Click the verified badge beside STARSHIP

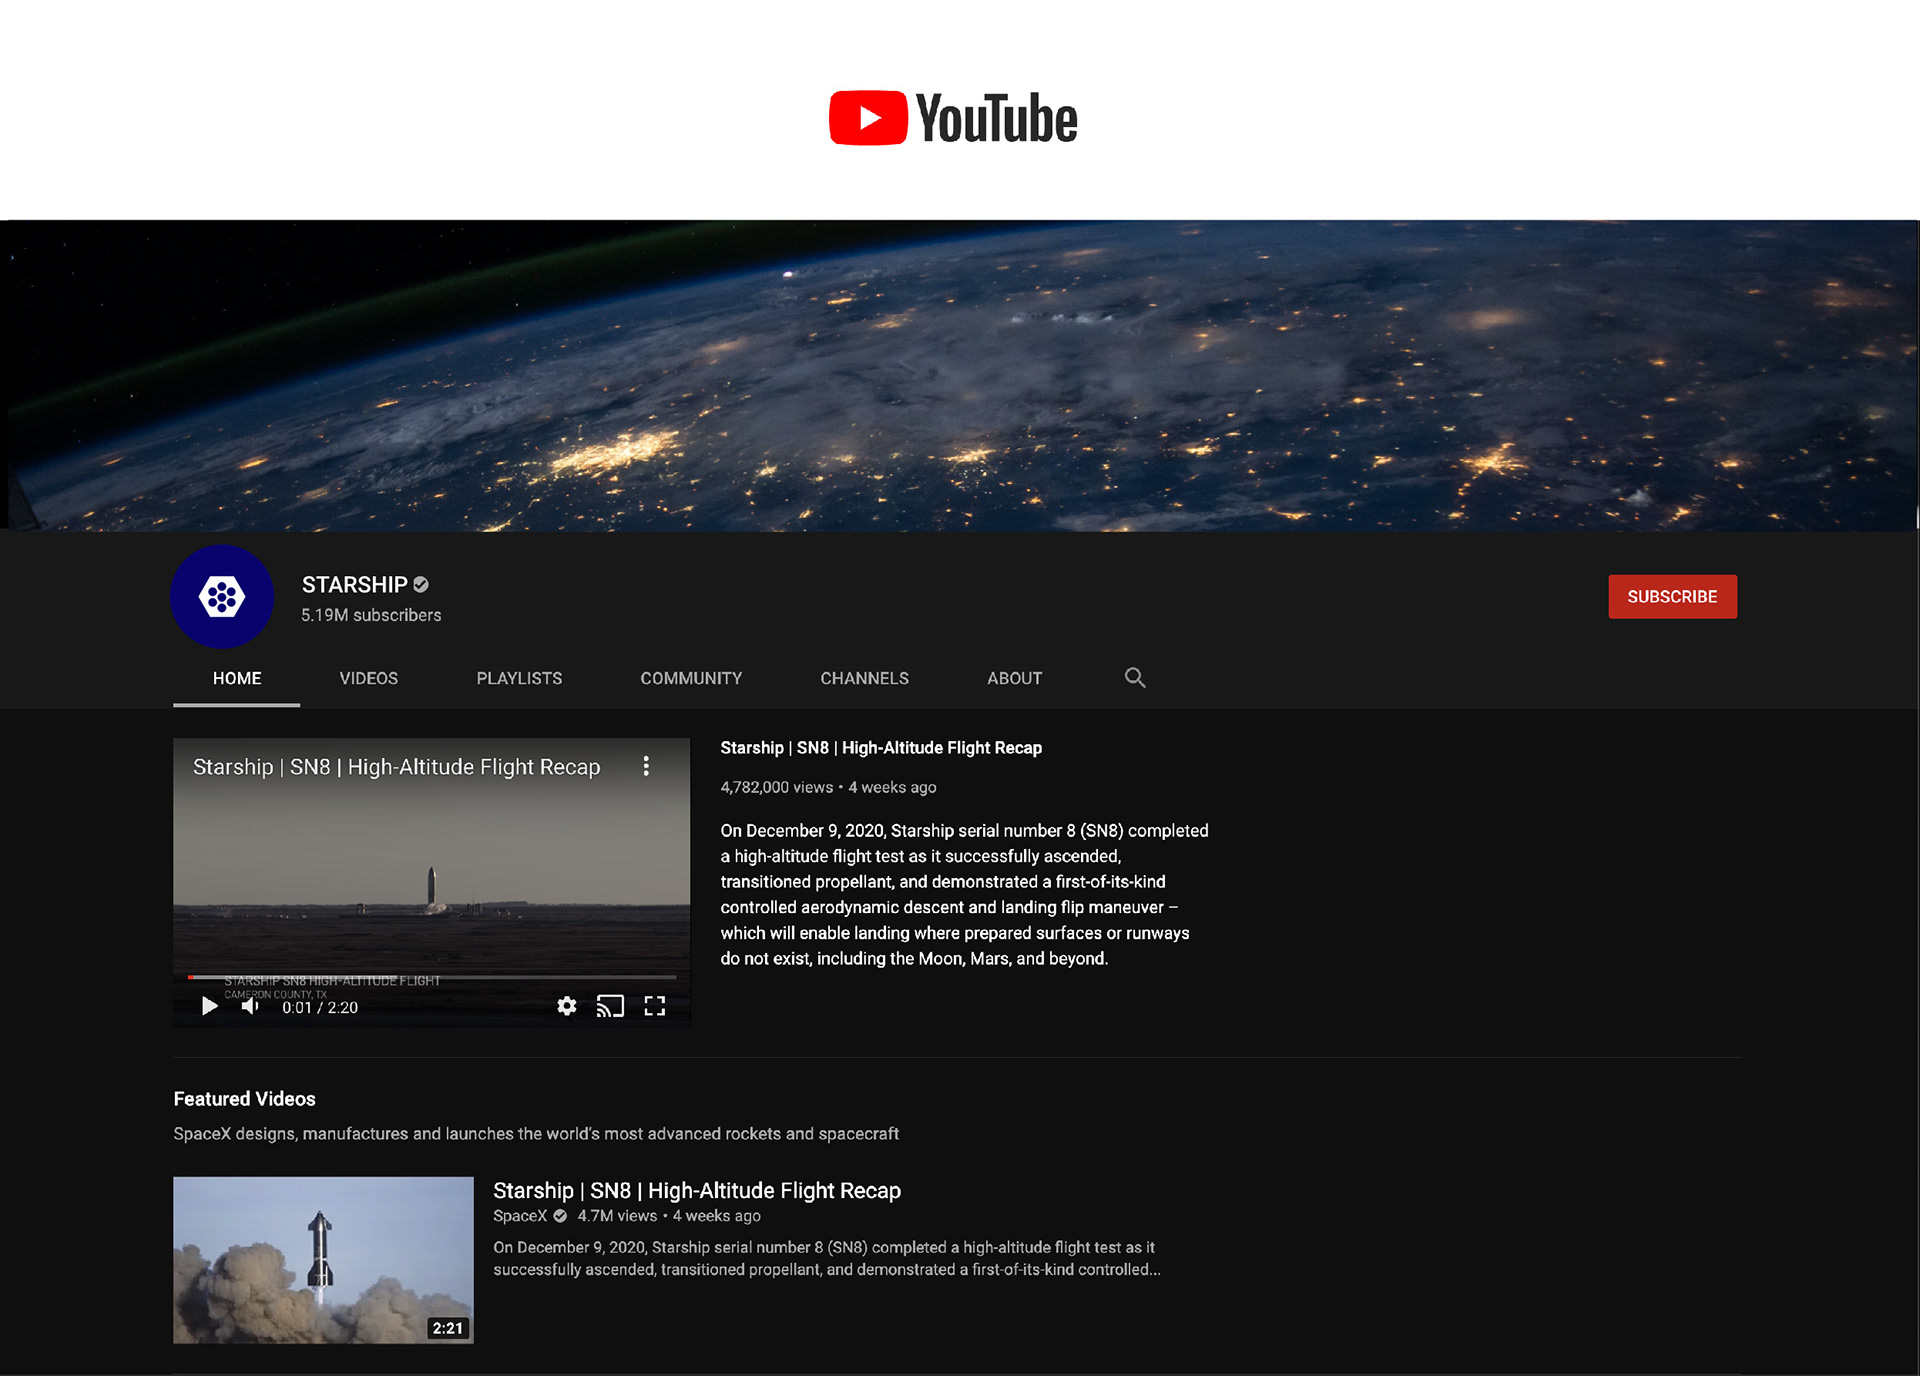[421, 584]
